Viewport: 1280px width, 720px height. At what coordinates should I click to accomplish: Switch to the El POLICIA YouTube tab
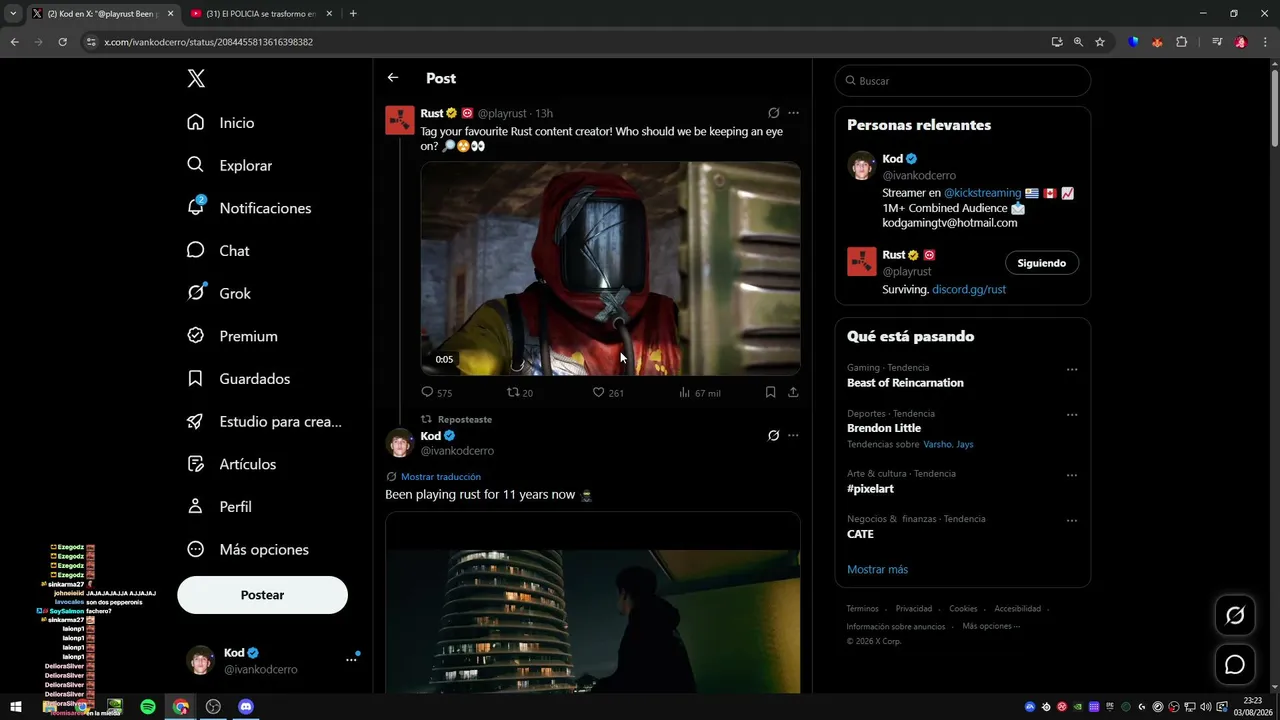(260, 14)
